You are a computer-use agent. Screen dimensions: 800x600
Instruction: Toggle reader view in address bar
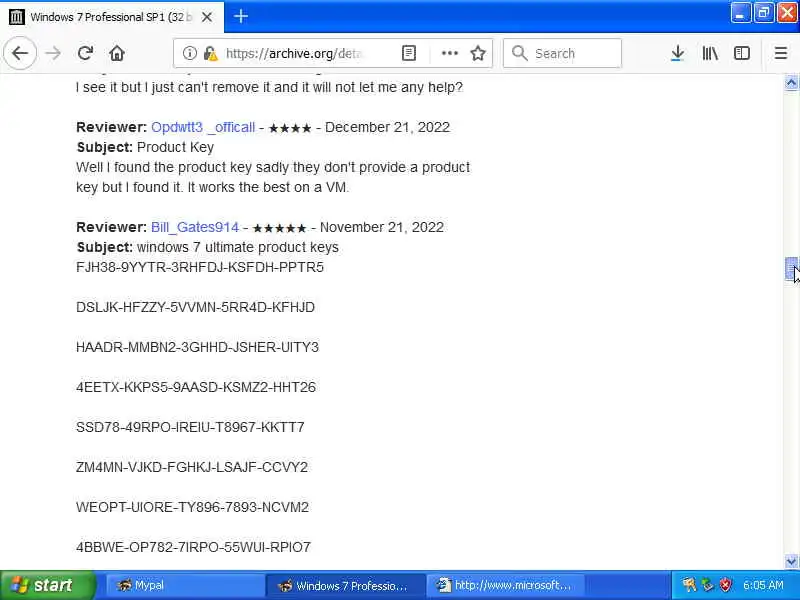pyautogui.click(x=409, y=53)
